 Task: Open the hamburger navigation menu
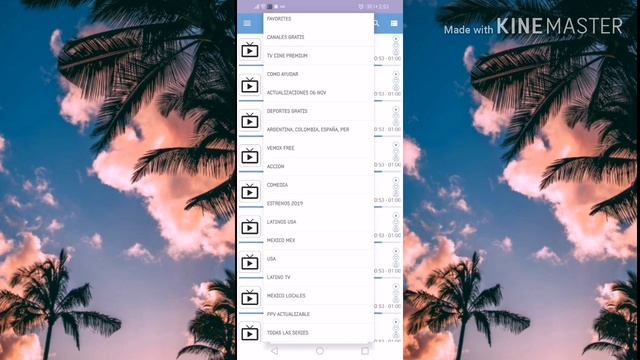[x=247, y=23]
